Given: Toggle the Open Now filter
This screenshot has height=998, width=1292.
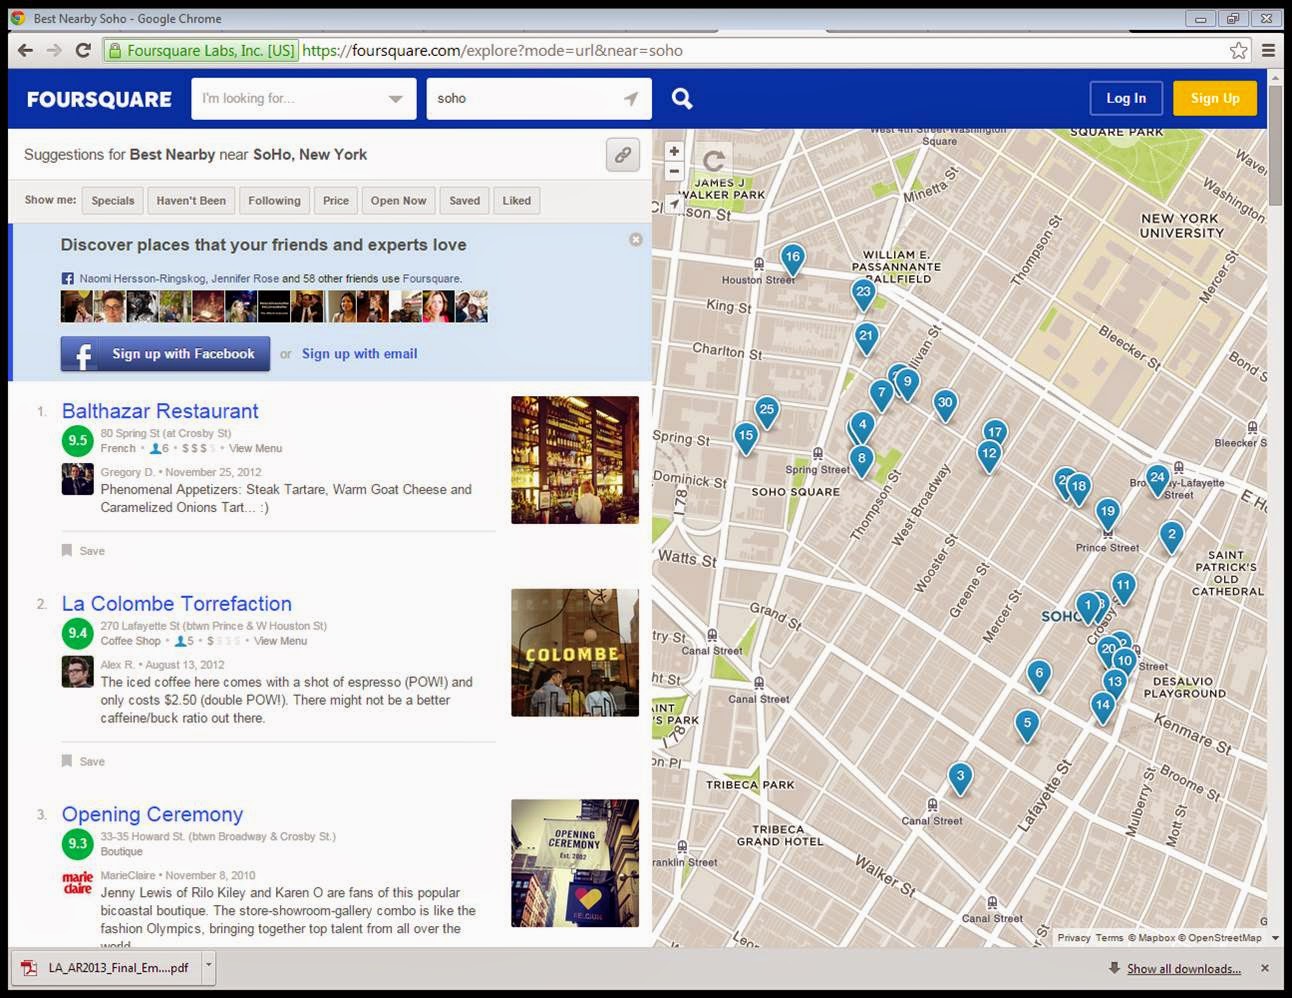Looking at the screenshot, I should point(398,201).
